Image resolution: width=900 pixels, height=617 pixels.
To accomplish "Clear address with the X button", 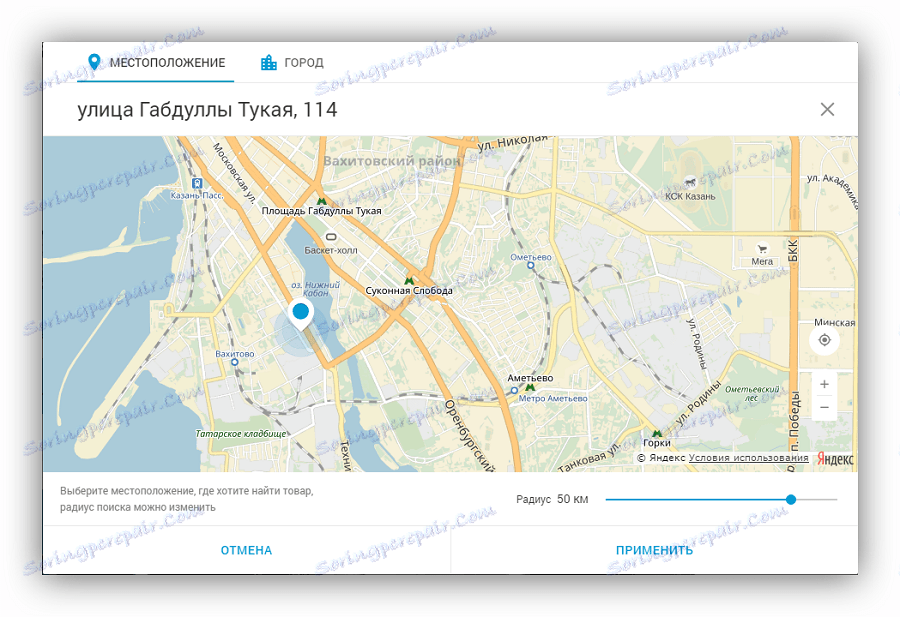I will coord(827,109).
